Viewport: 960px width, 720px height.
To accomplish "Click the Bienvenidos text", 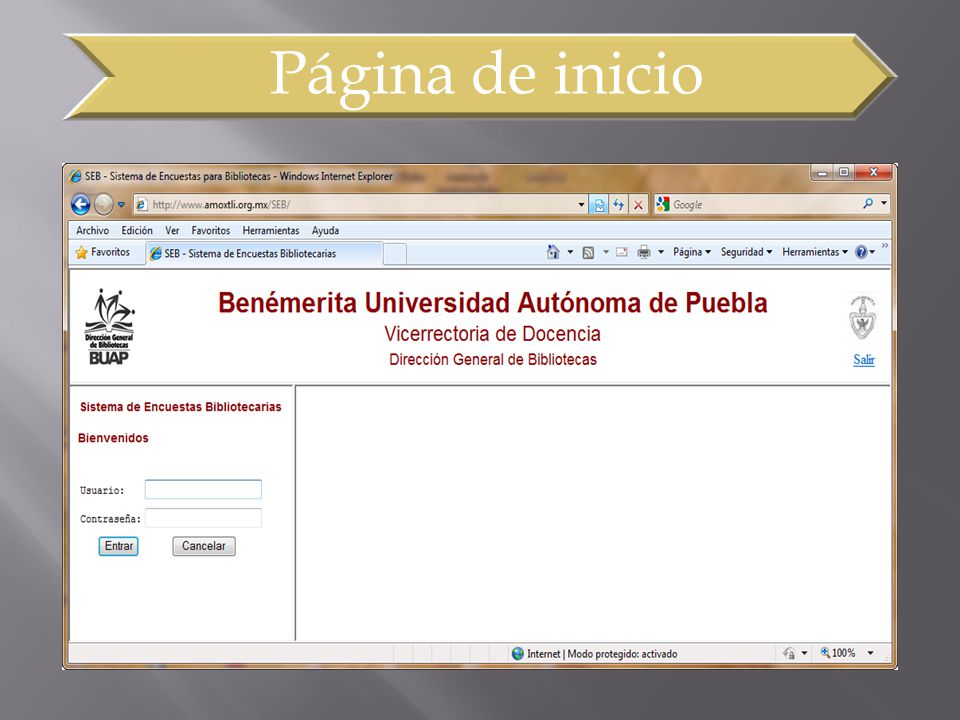I will (113, 438).
